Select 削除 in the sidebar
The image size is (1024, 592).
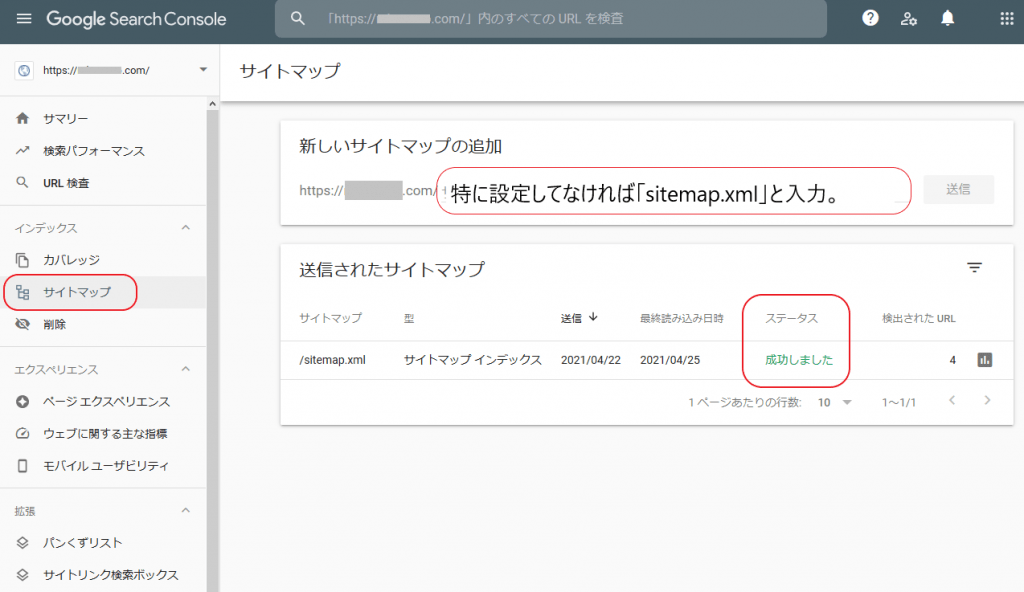click(x=54, y=325)
